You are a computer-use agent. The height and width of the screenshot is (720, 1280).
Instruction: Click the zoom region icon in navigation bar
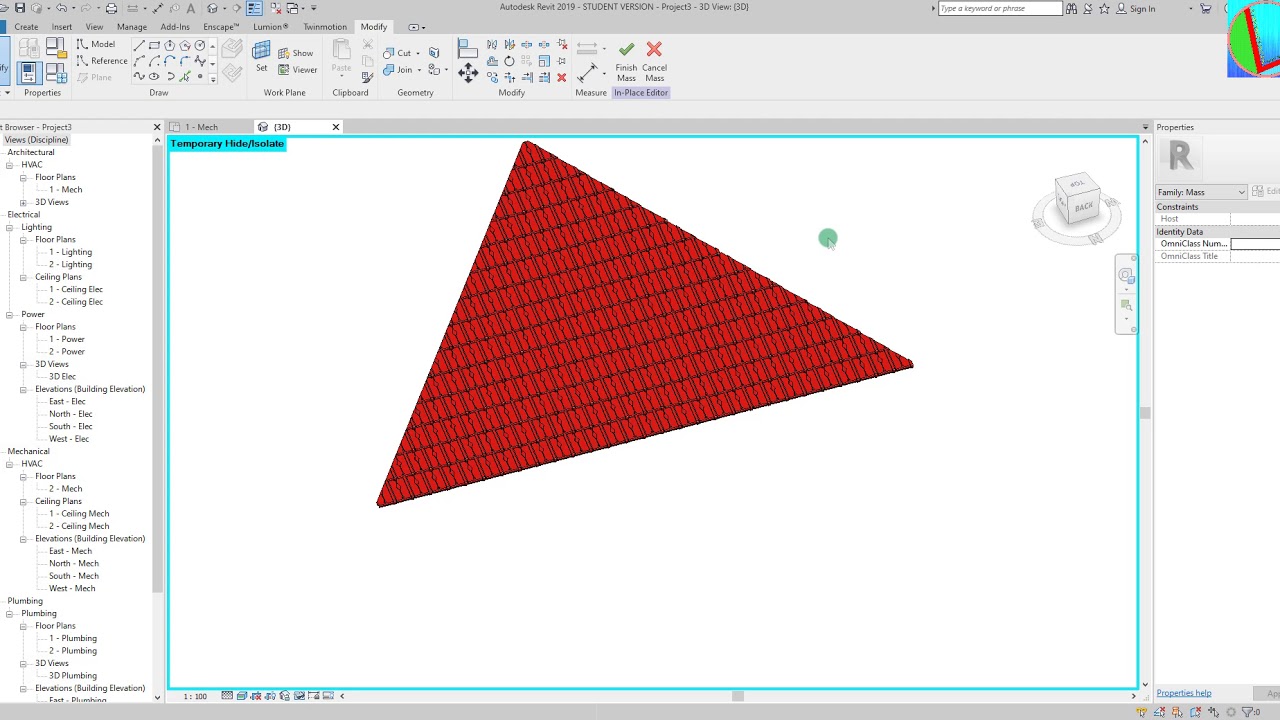[1127, 306]
